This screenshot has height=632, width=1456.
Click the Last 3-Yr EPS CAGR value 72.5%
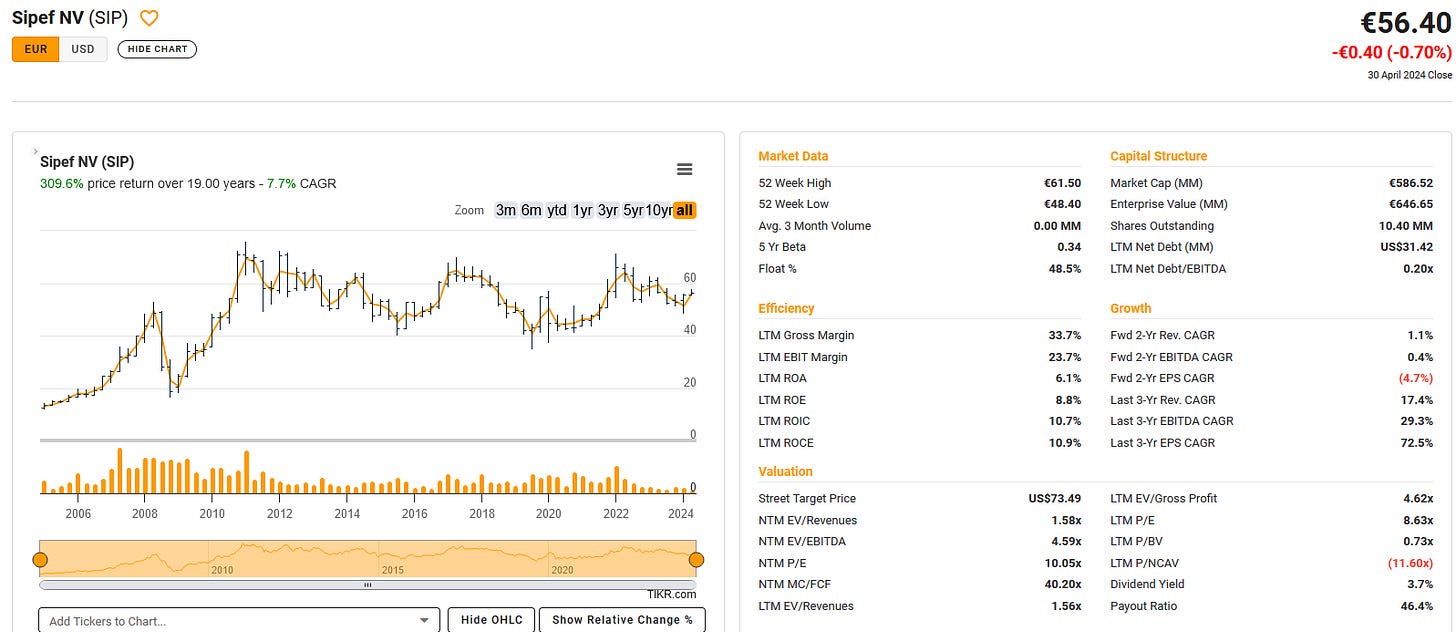point(1416,443)
